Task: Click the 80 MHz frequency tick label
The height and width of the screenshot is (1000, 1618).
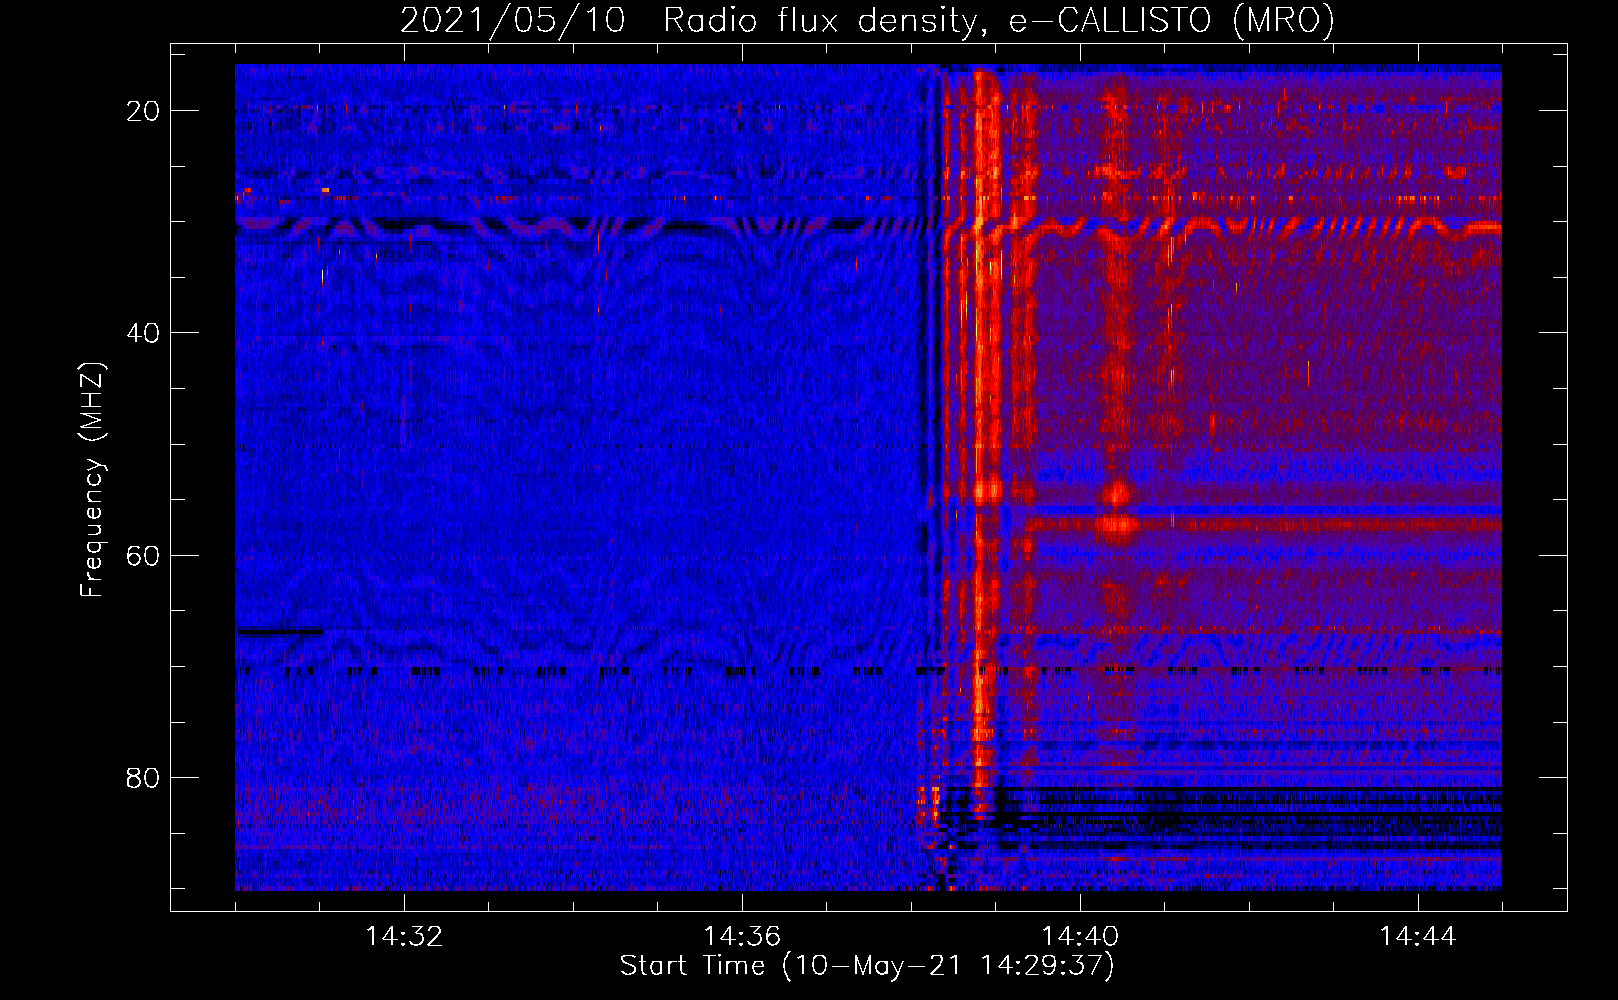Action: [x=144, y=777]
